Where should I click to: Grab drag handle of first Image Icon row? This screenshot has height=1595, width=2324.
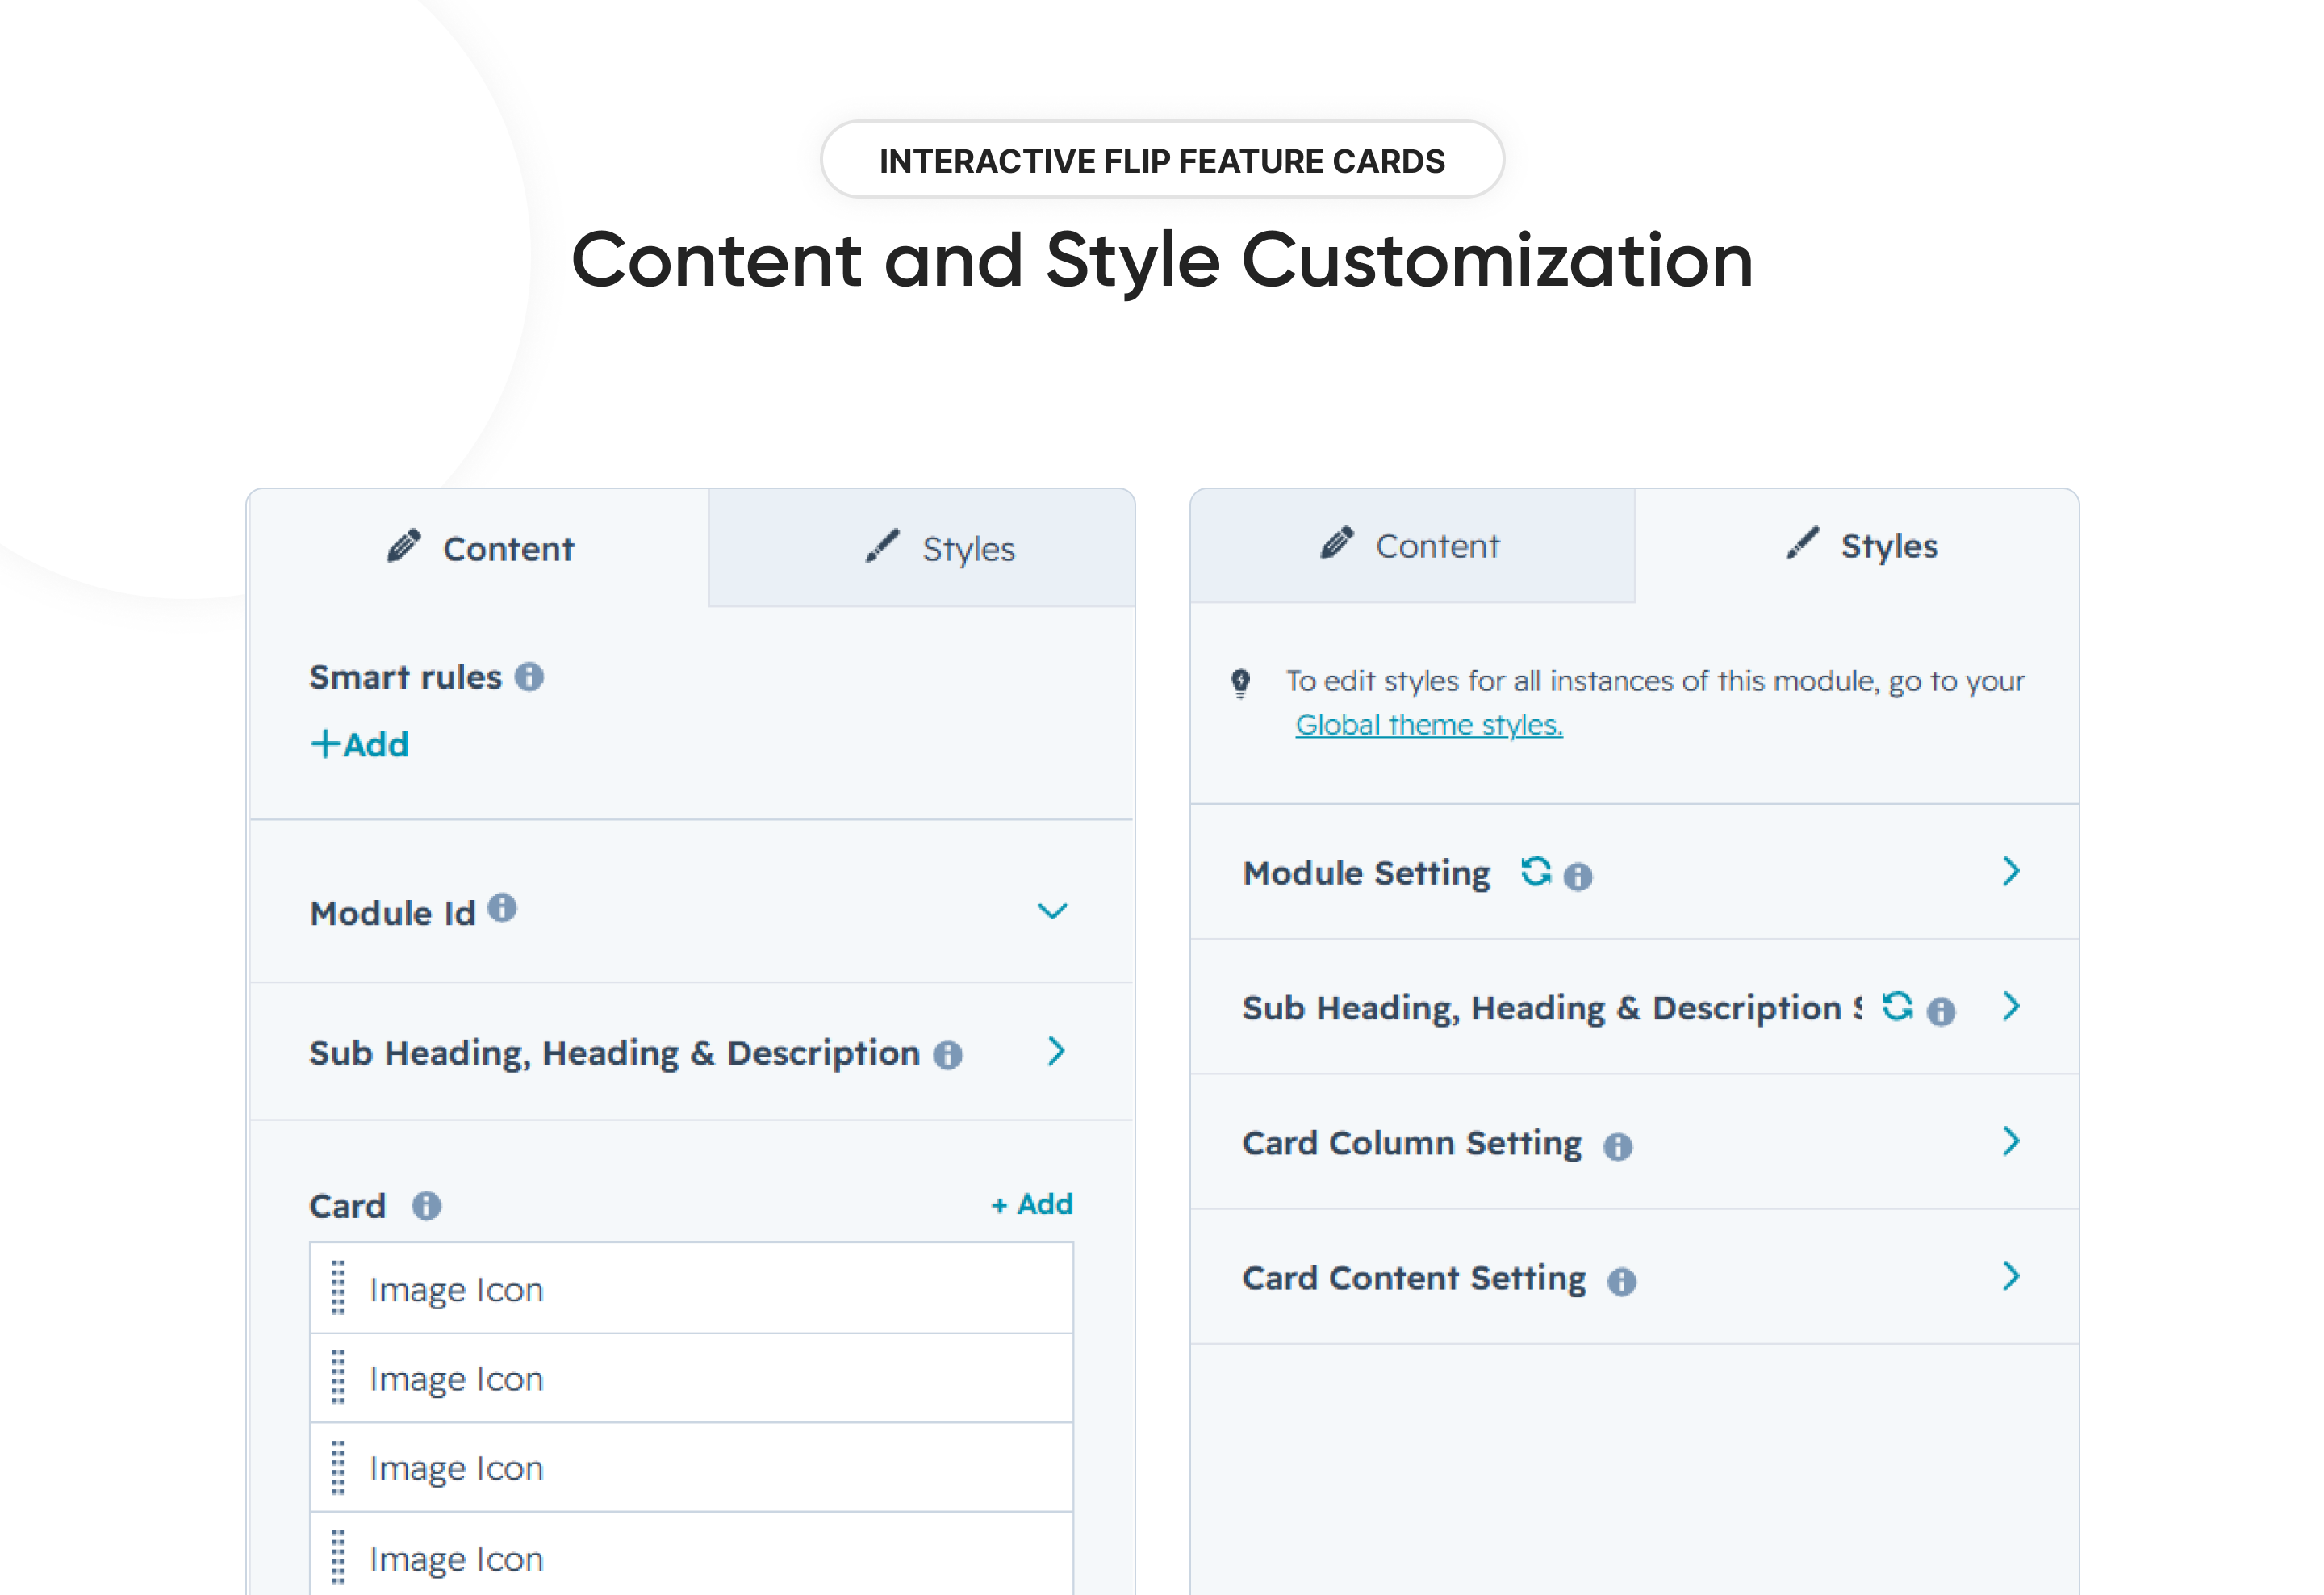(338, 1287)
